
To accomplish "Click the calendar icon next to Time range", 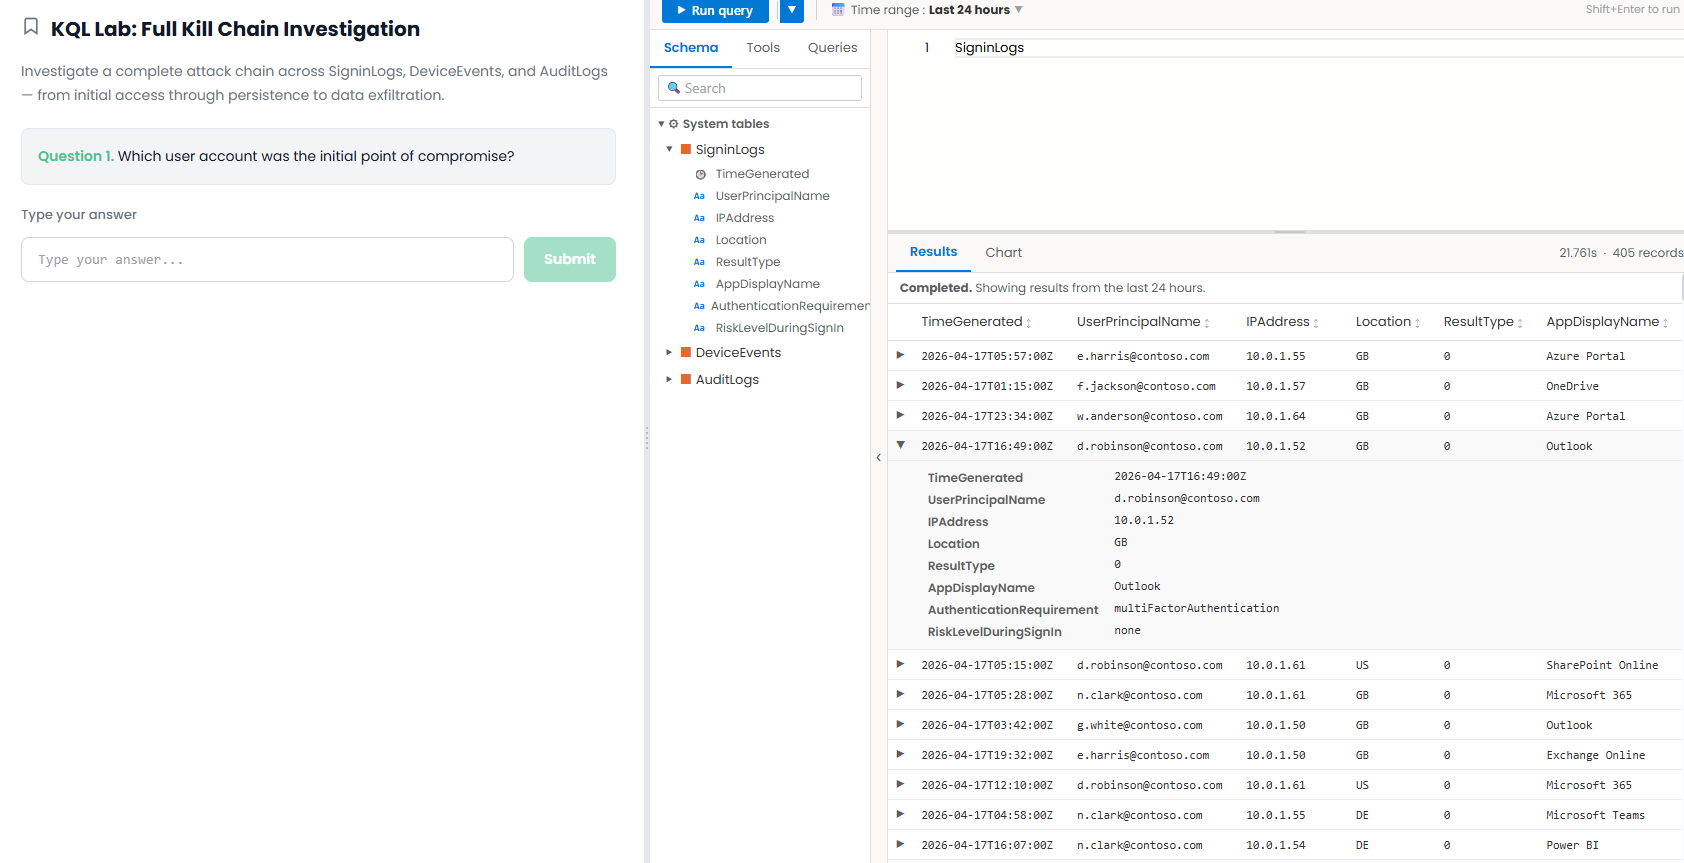I will (838, 10).
